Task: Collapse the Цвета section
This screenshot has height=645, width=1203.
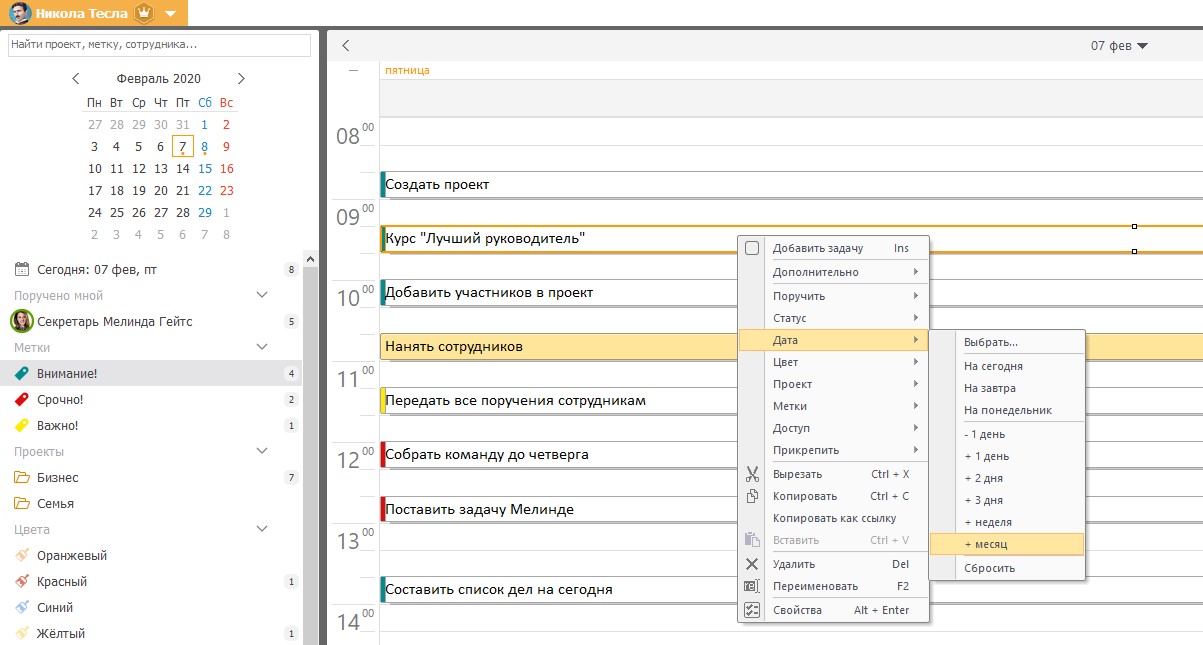Action: [x=262, y=530]
